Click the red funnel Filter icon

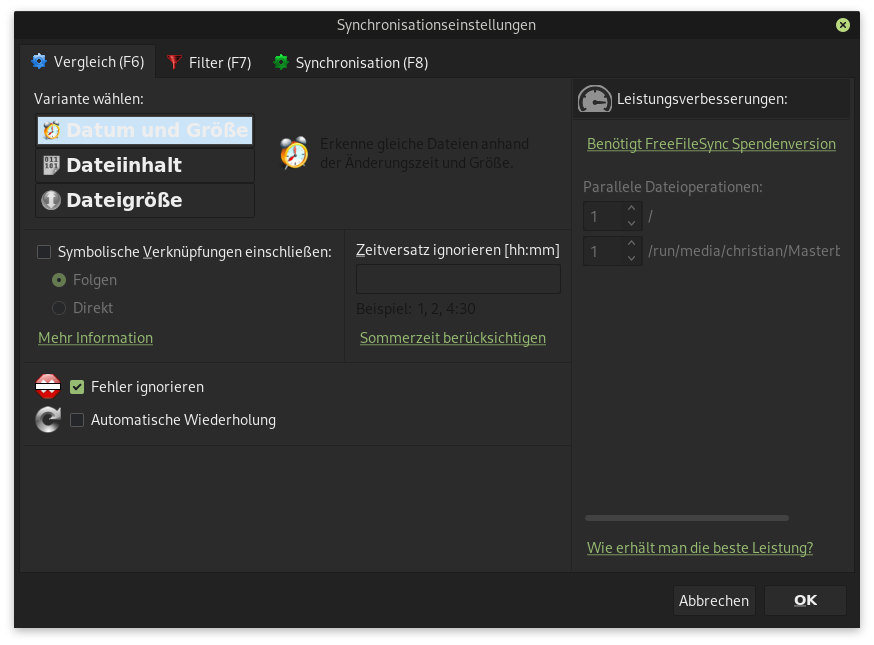174,62
